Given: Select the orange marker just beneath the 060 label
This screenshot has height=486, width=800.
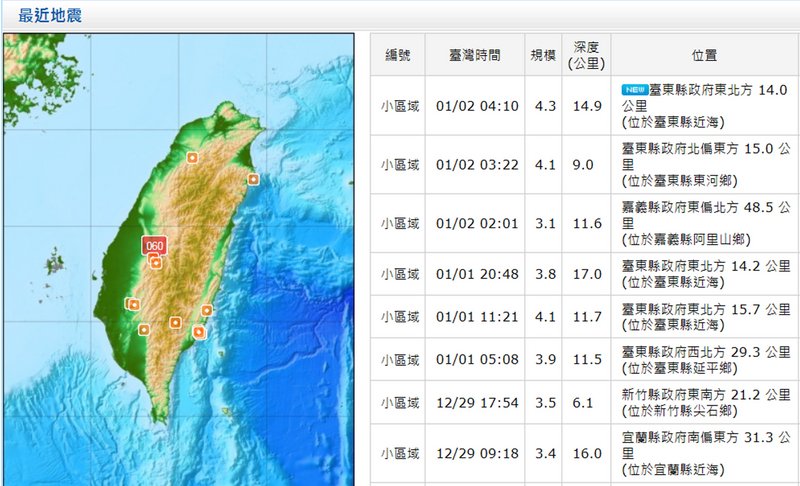Looking at the screenshot, I should coord(156,263).
